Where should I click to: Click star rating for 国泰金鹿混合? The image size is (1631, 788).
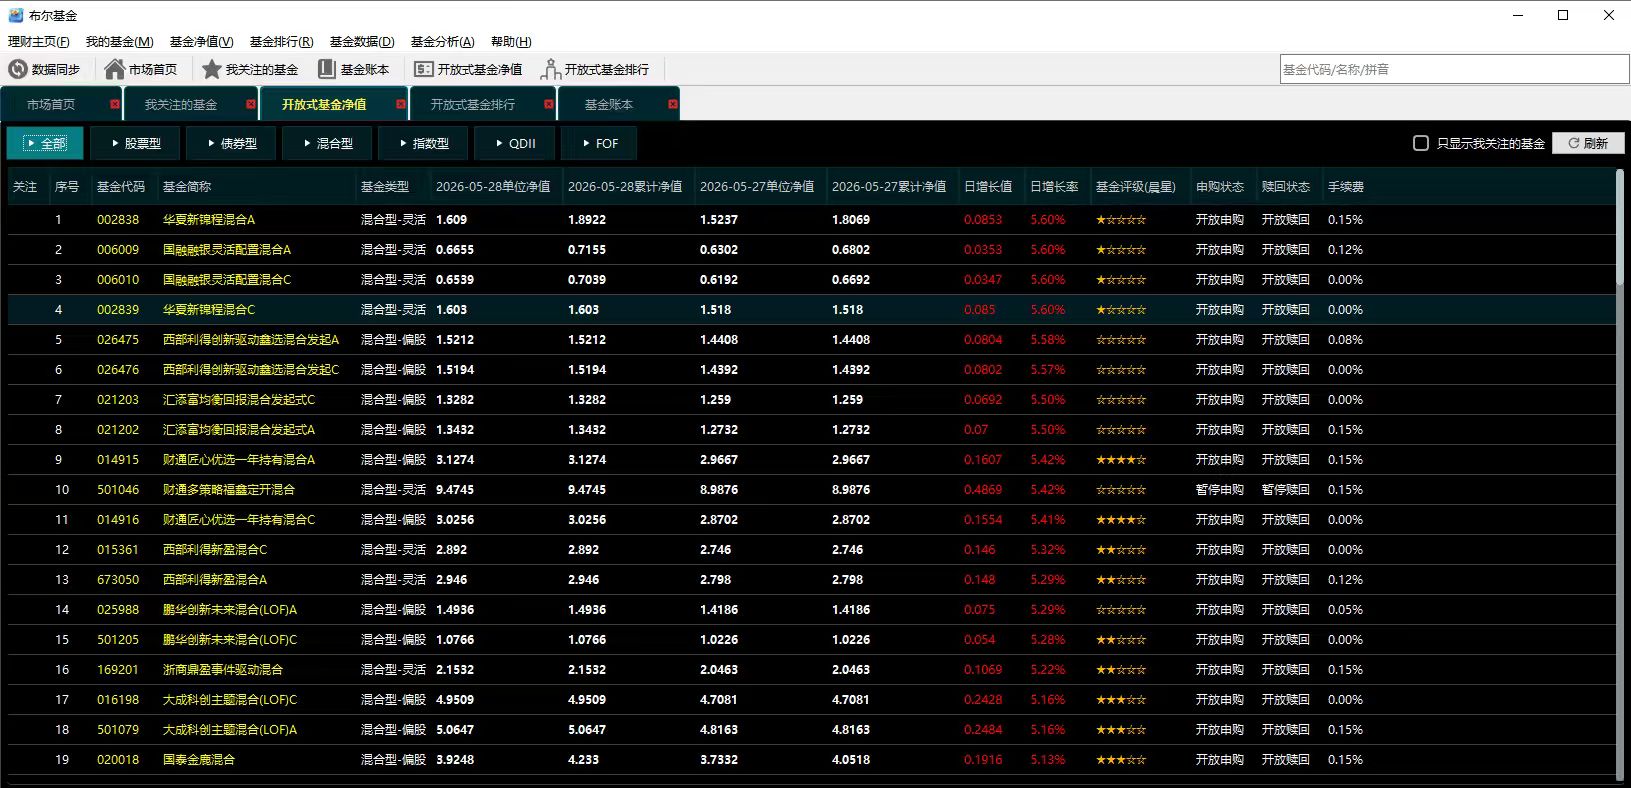[x=1121, y=760]
